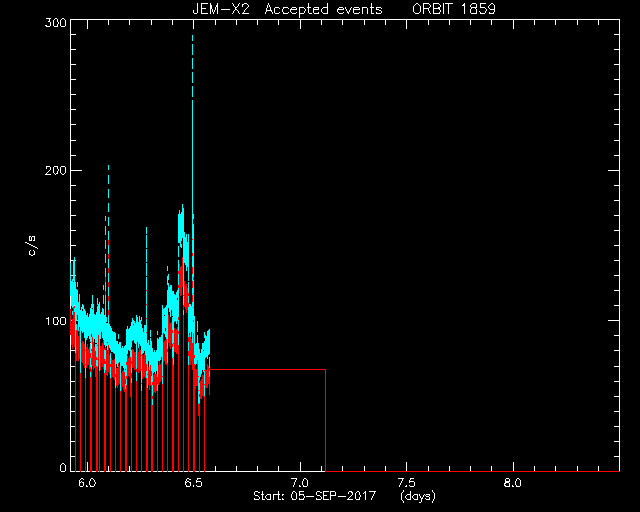Click the '(days)' unit label
Screen dimensions: 640x512
pyautogui.click(x=418, y=496)
